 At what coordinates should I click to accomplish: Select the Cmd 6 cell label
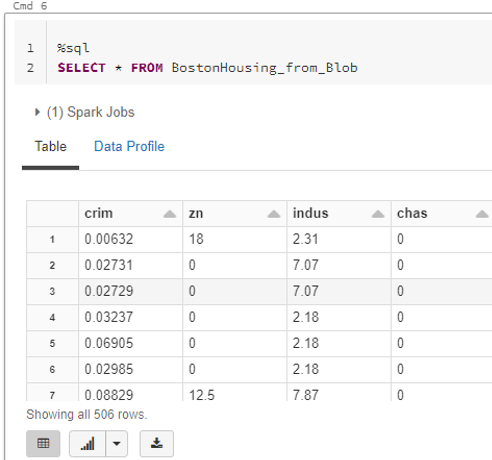30,6
